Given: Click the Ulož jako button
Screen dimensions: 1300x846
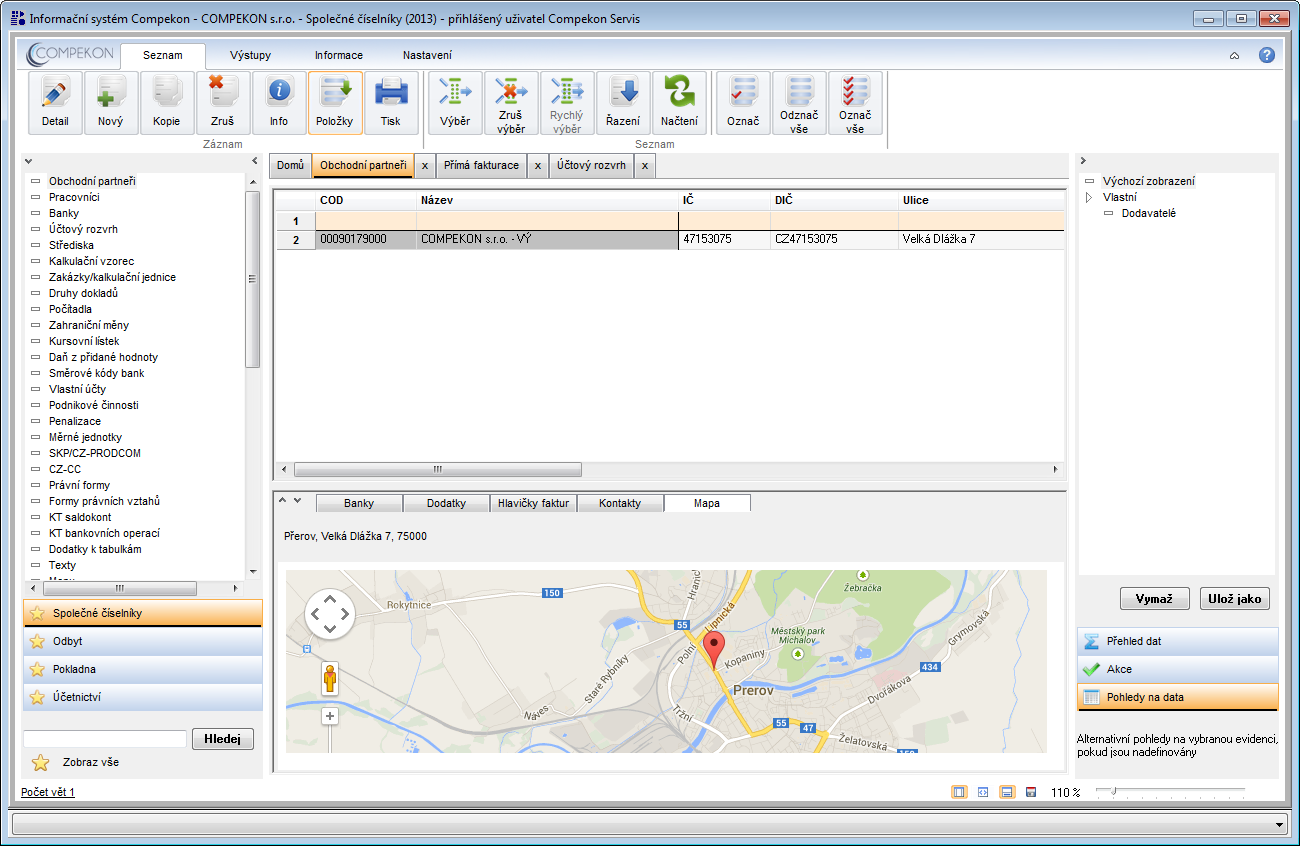Looking at the screenshot, I should click(x=1234, y=599).
